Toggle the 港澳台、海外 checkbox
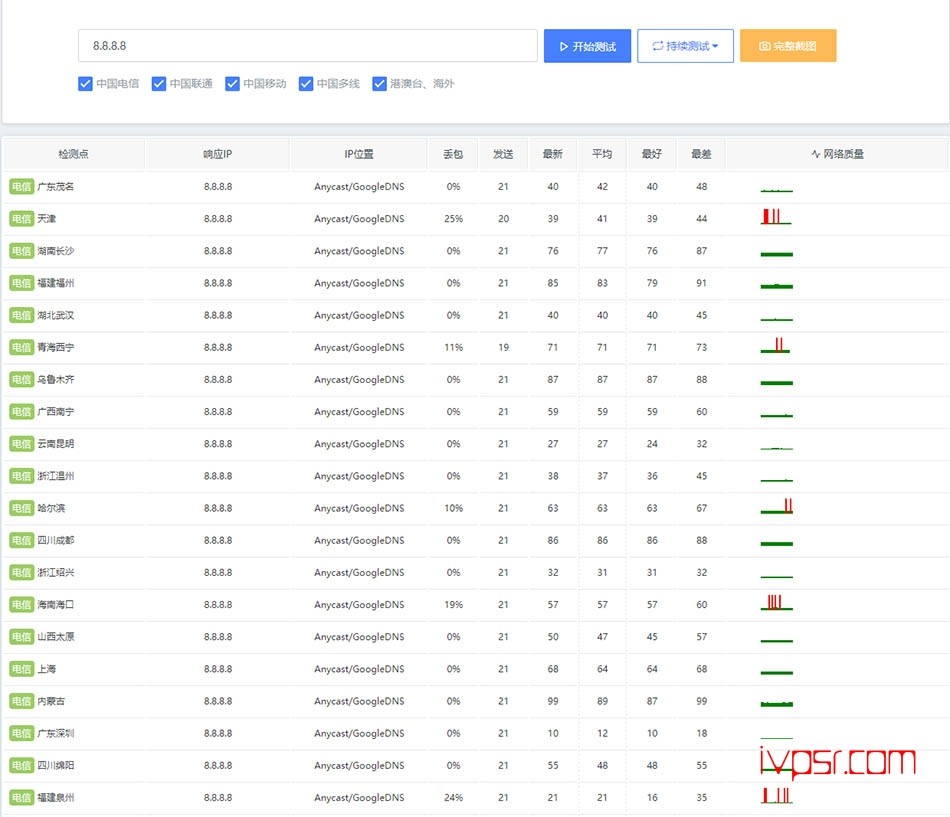Viewport: 950px width, 817px height. [x=379, y=84]
